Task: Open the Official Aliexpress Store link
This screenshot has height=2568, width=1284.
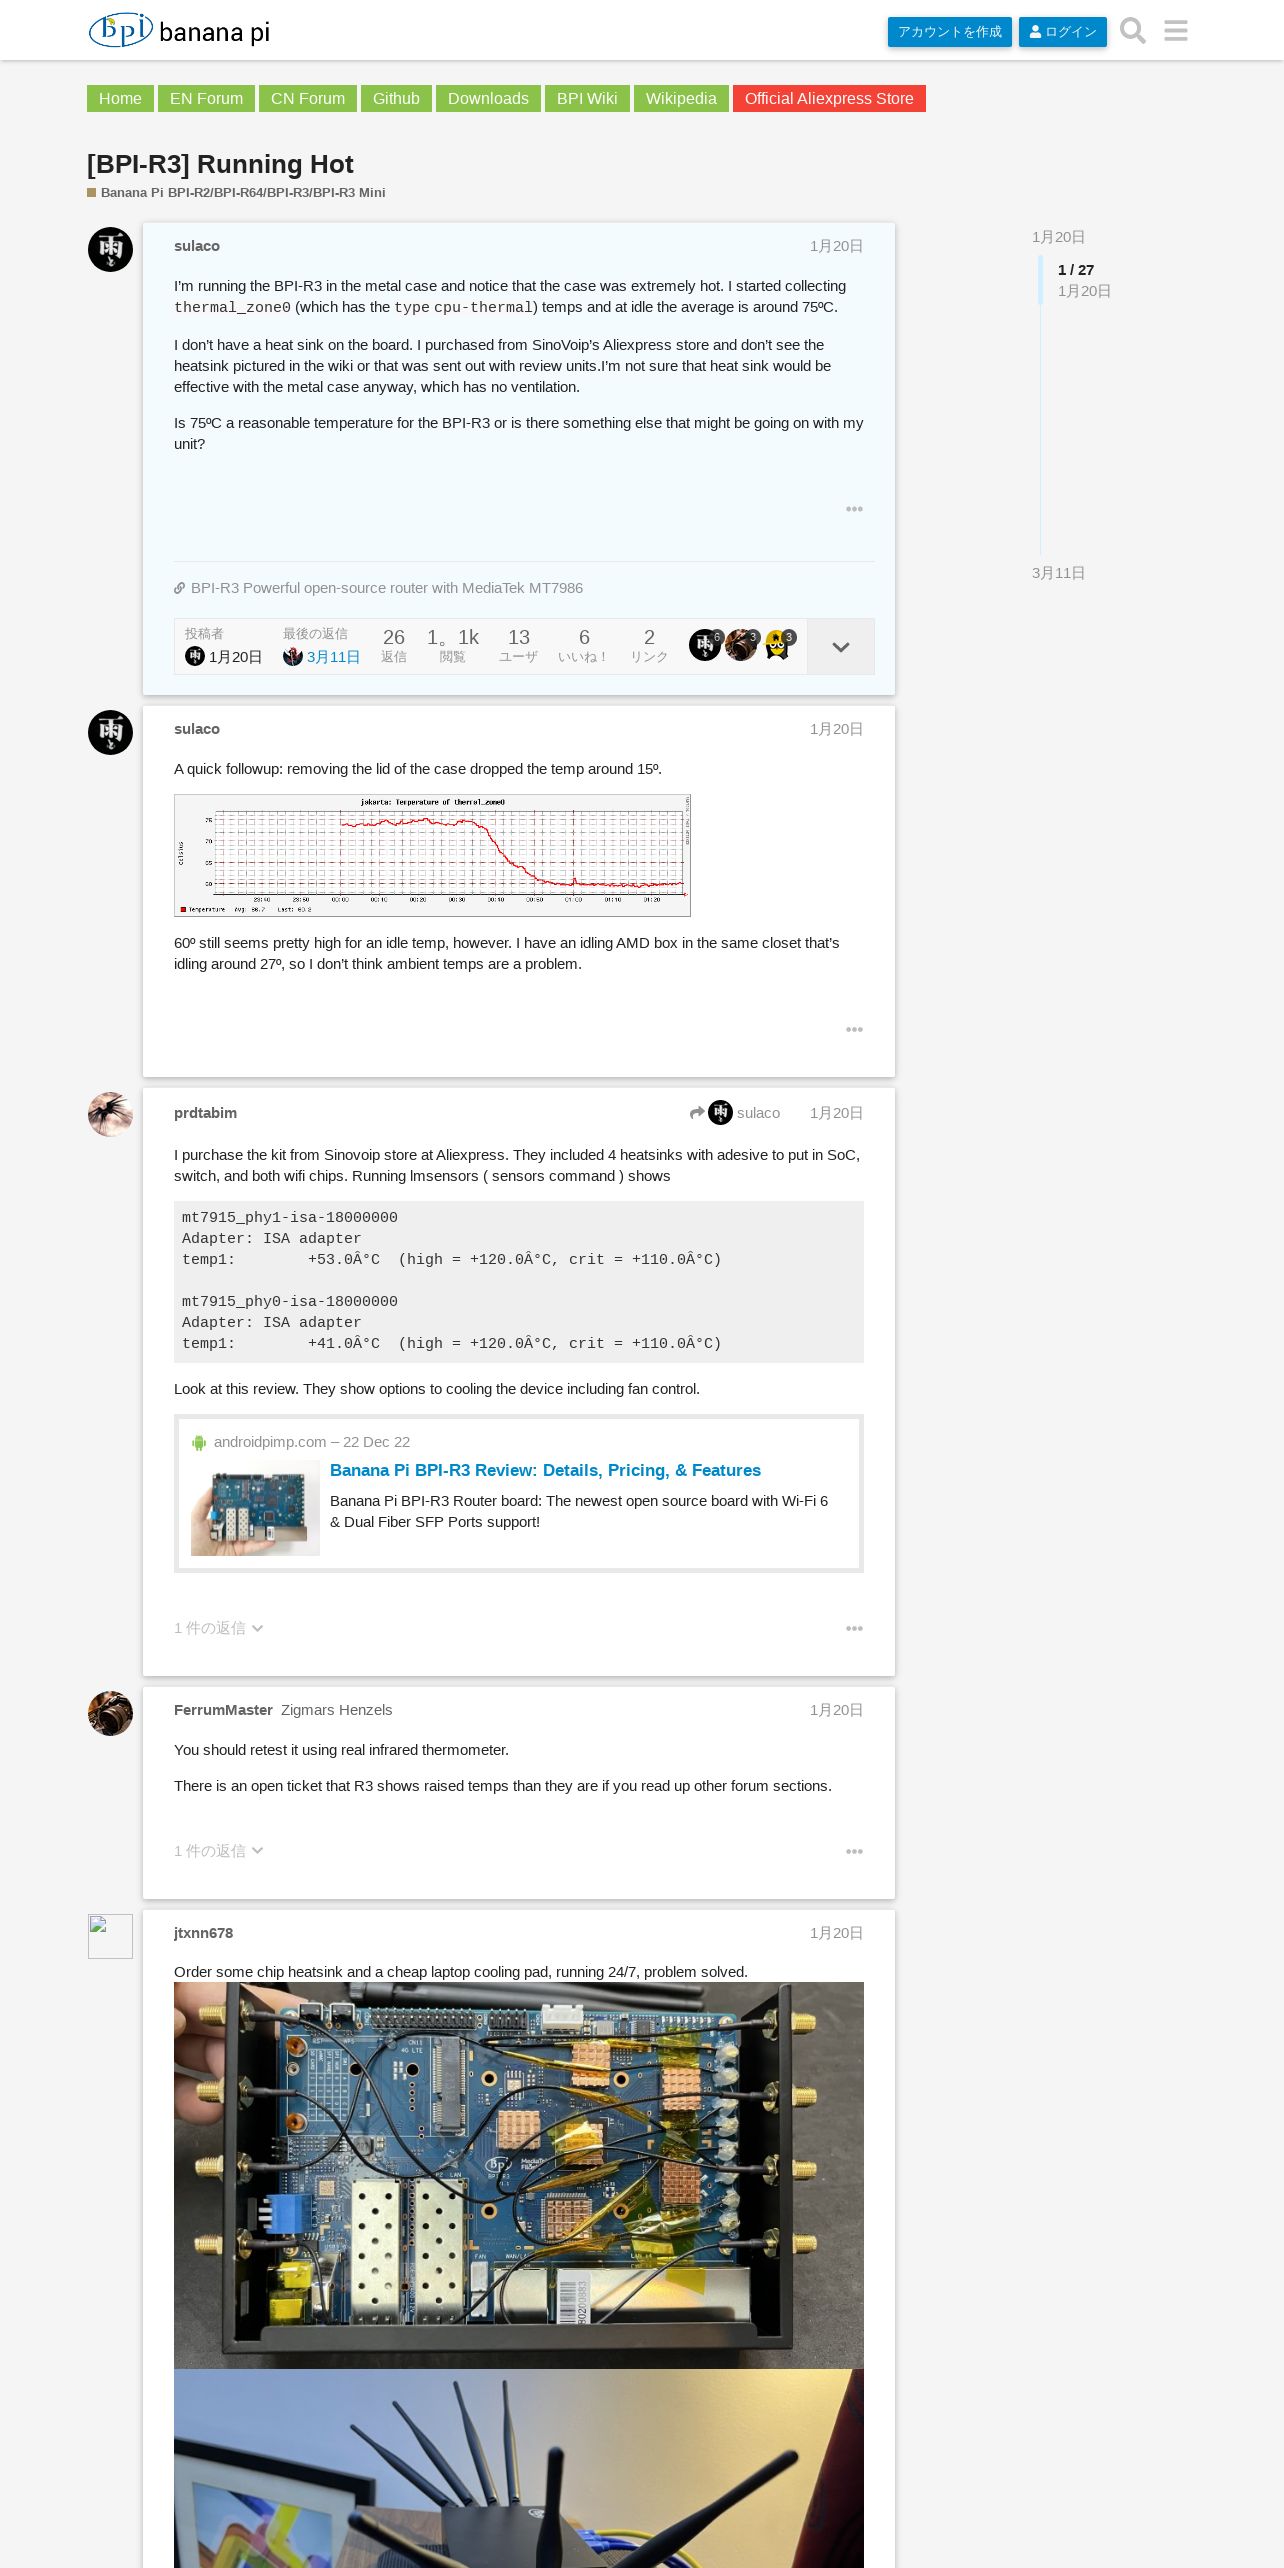Action: click(x=829, y=98)
